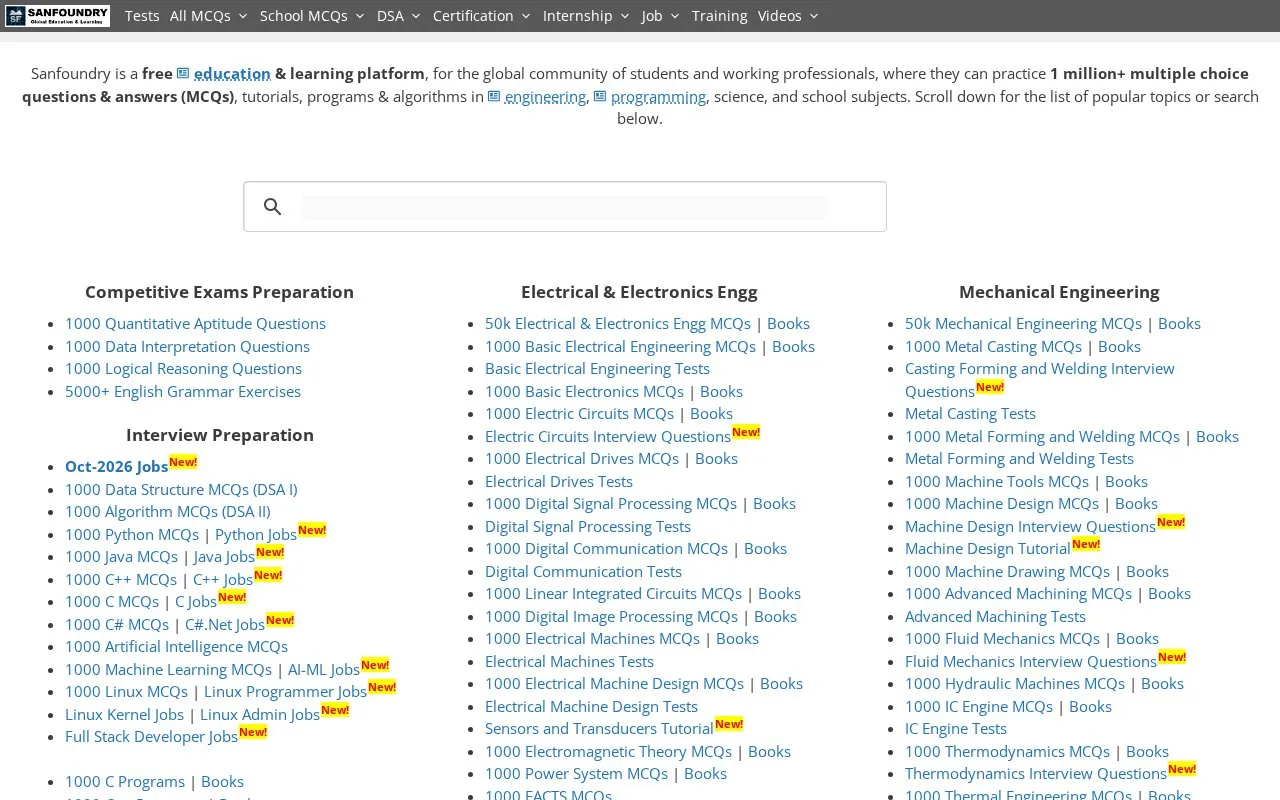Open IC Engine Tests link
This screenshot has height=800, width=1280.
pos(956,729)
